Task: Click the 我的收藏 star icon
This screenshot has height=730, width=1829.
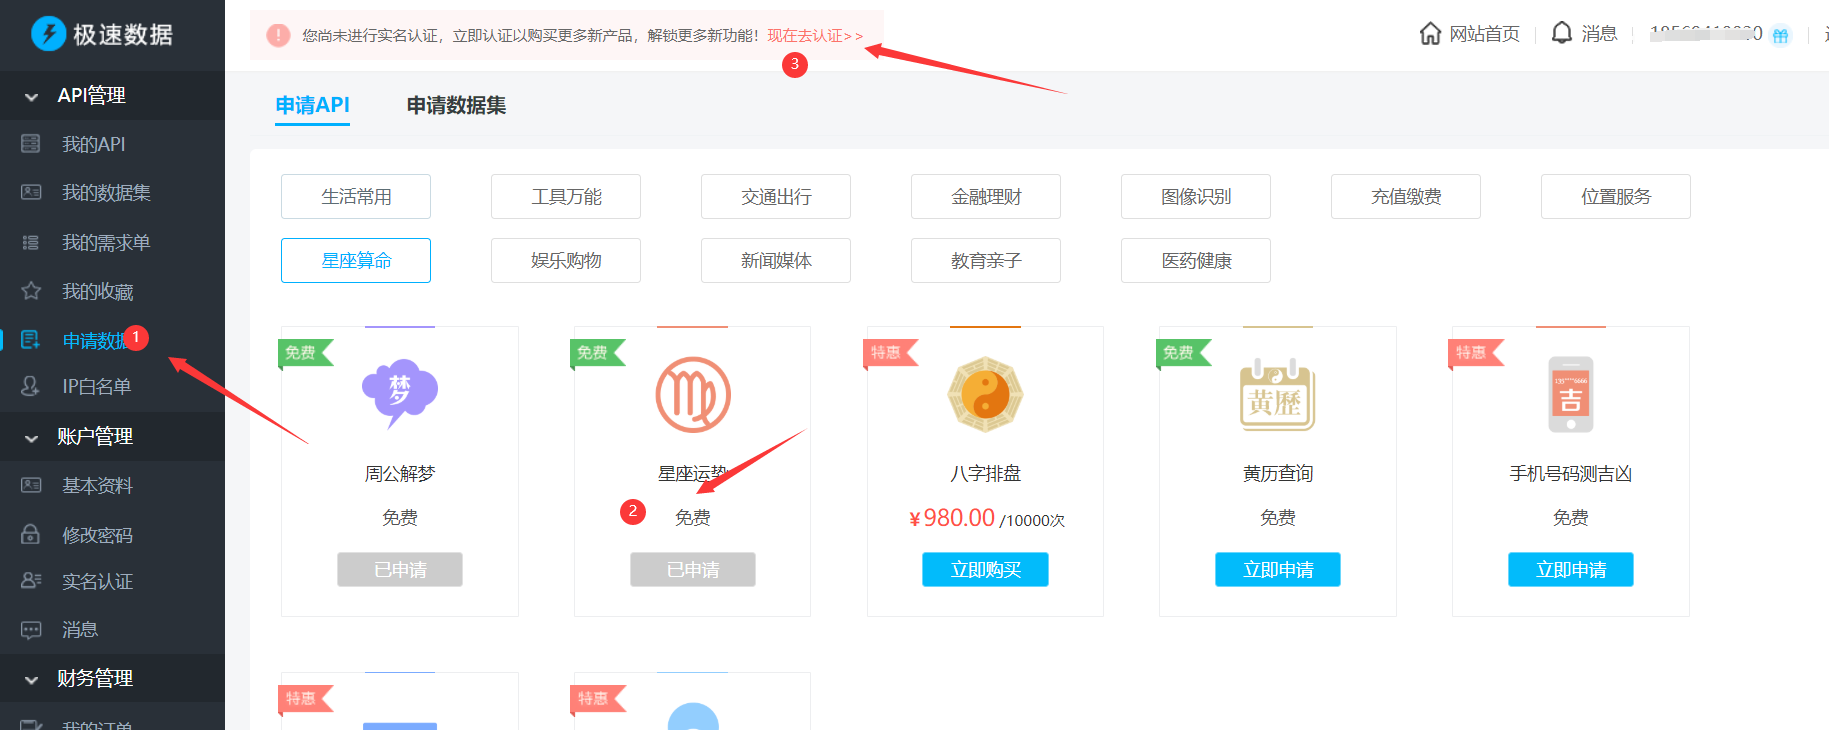Action: (31, 291)
